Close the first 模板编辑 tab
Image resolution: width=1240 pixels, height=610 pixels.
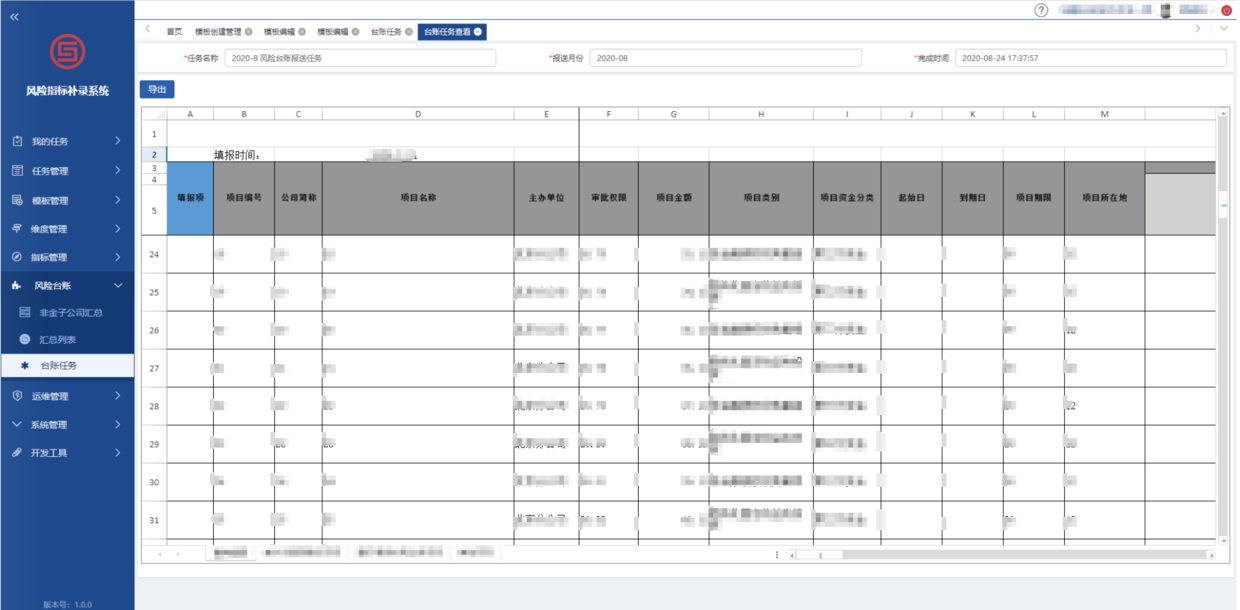[x=302, y=32]
